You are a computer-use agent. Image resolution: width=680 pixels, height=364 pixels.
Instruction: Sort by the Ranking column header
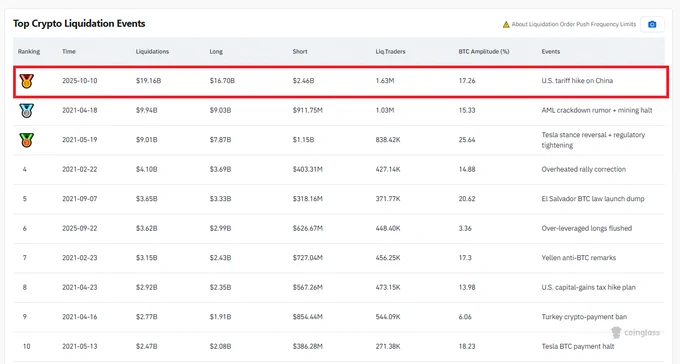tap(29, 52)
